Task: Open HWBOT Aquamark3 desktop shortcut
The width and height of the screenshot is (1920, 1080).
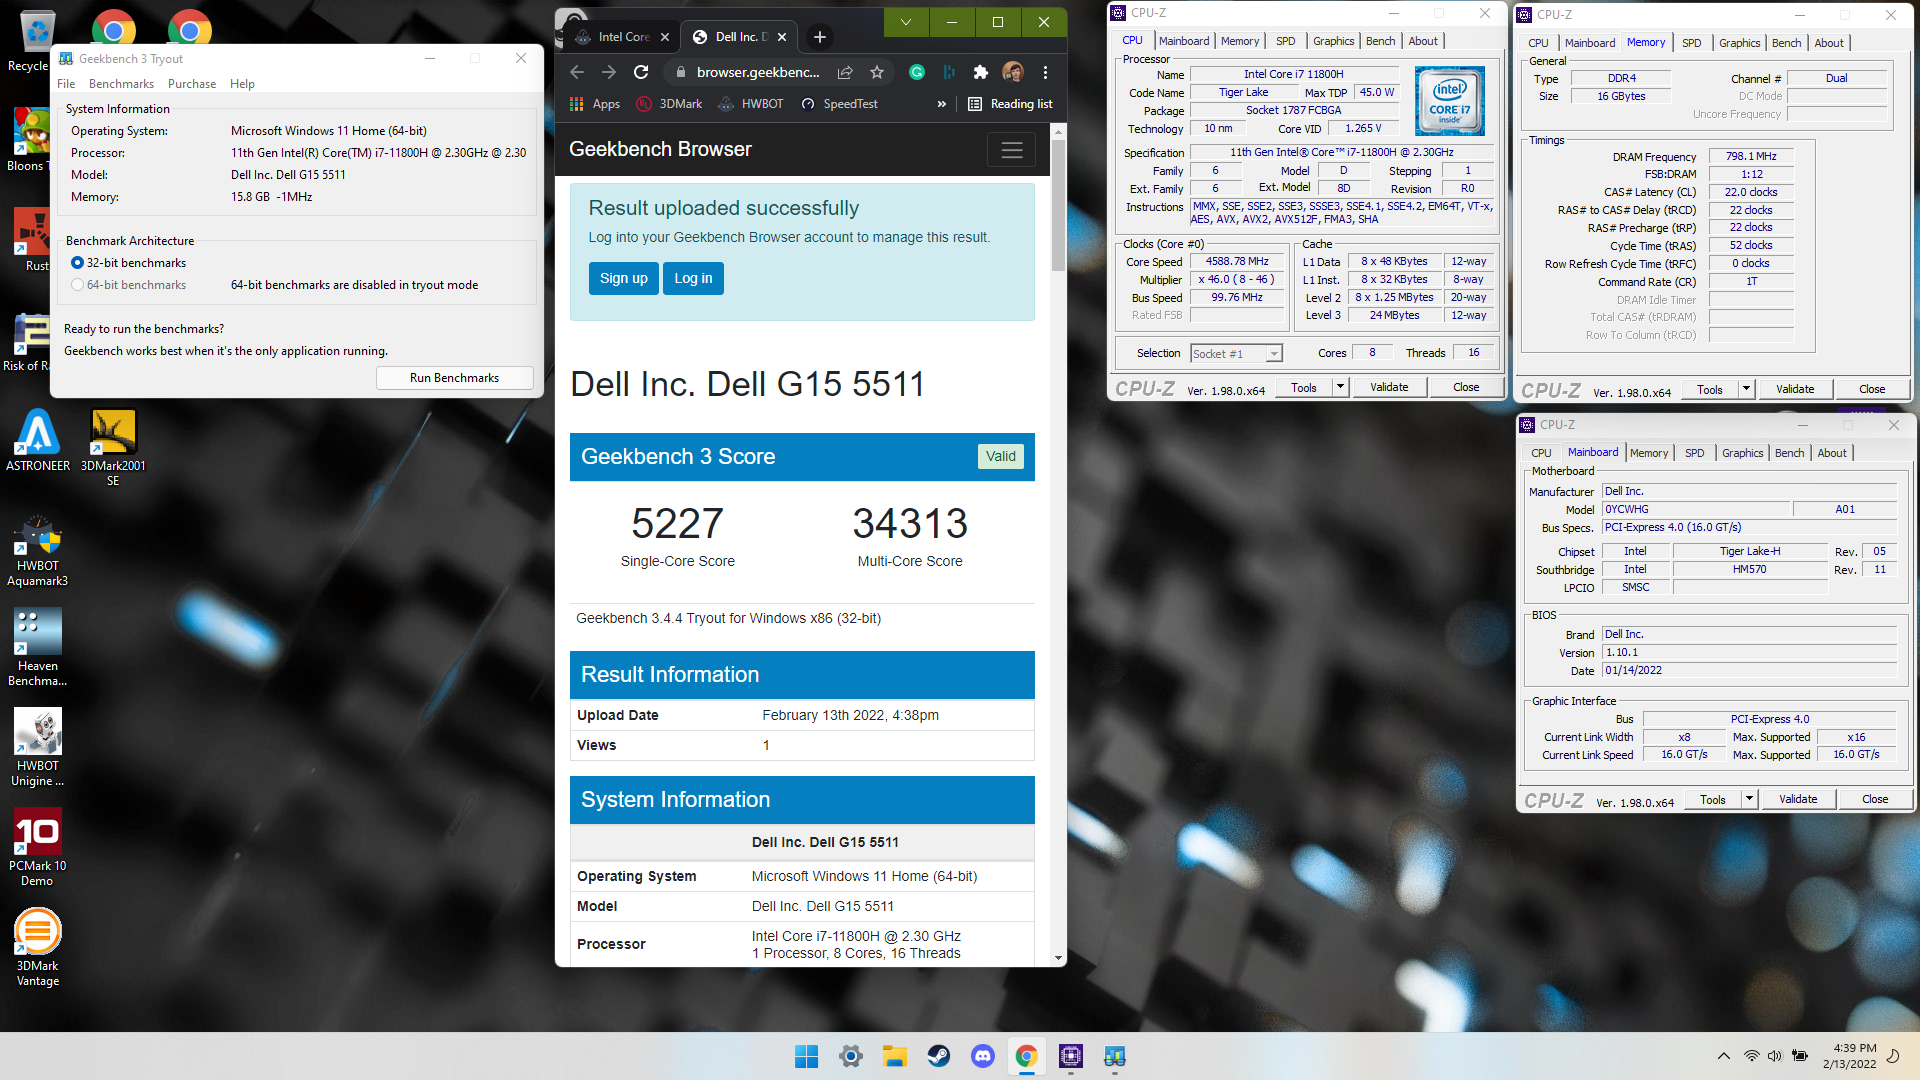Action: [x=38, y=550]
